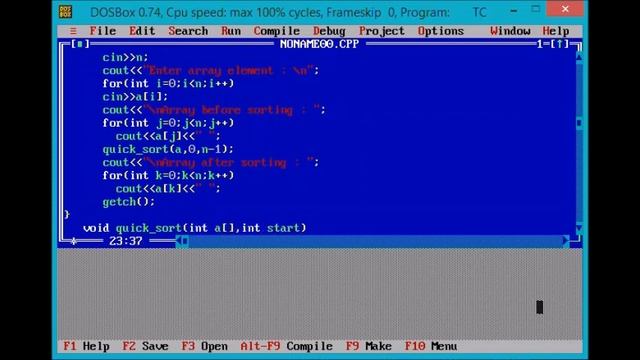Click the line 'getch();'
640x360 pixels.
pos(129,202)
